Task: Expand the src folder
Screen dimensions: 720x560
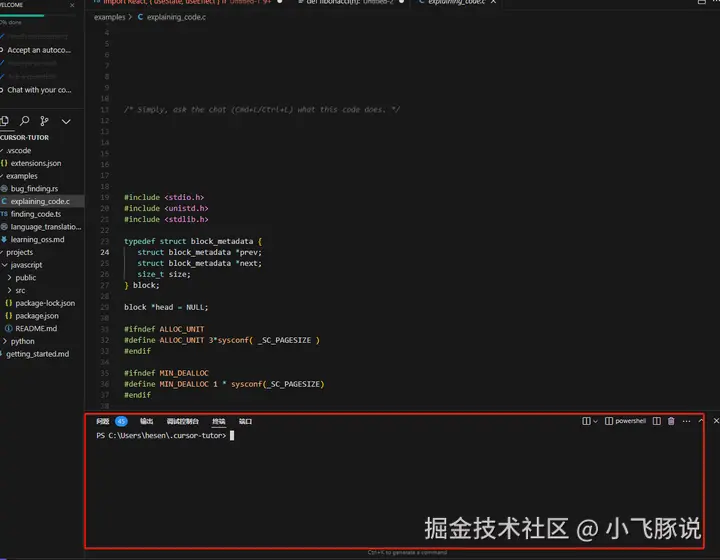Action: pos(20,290)
